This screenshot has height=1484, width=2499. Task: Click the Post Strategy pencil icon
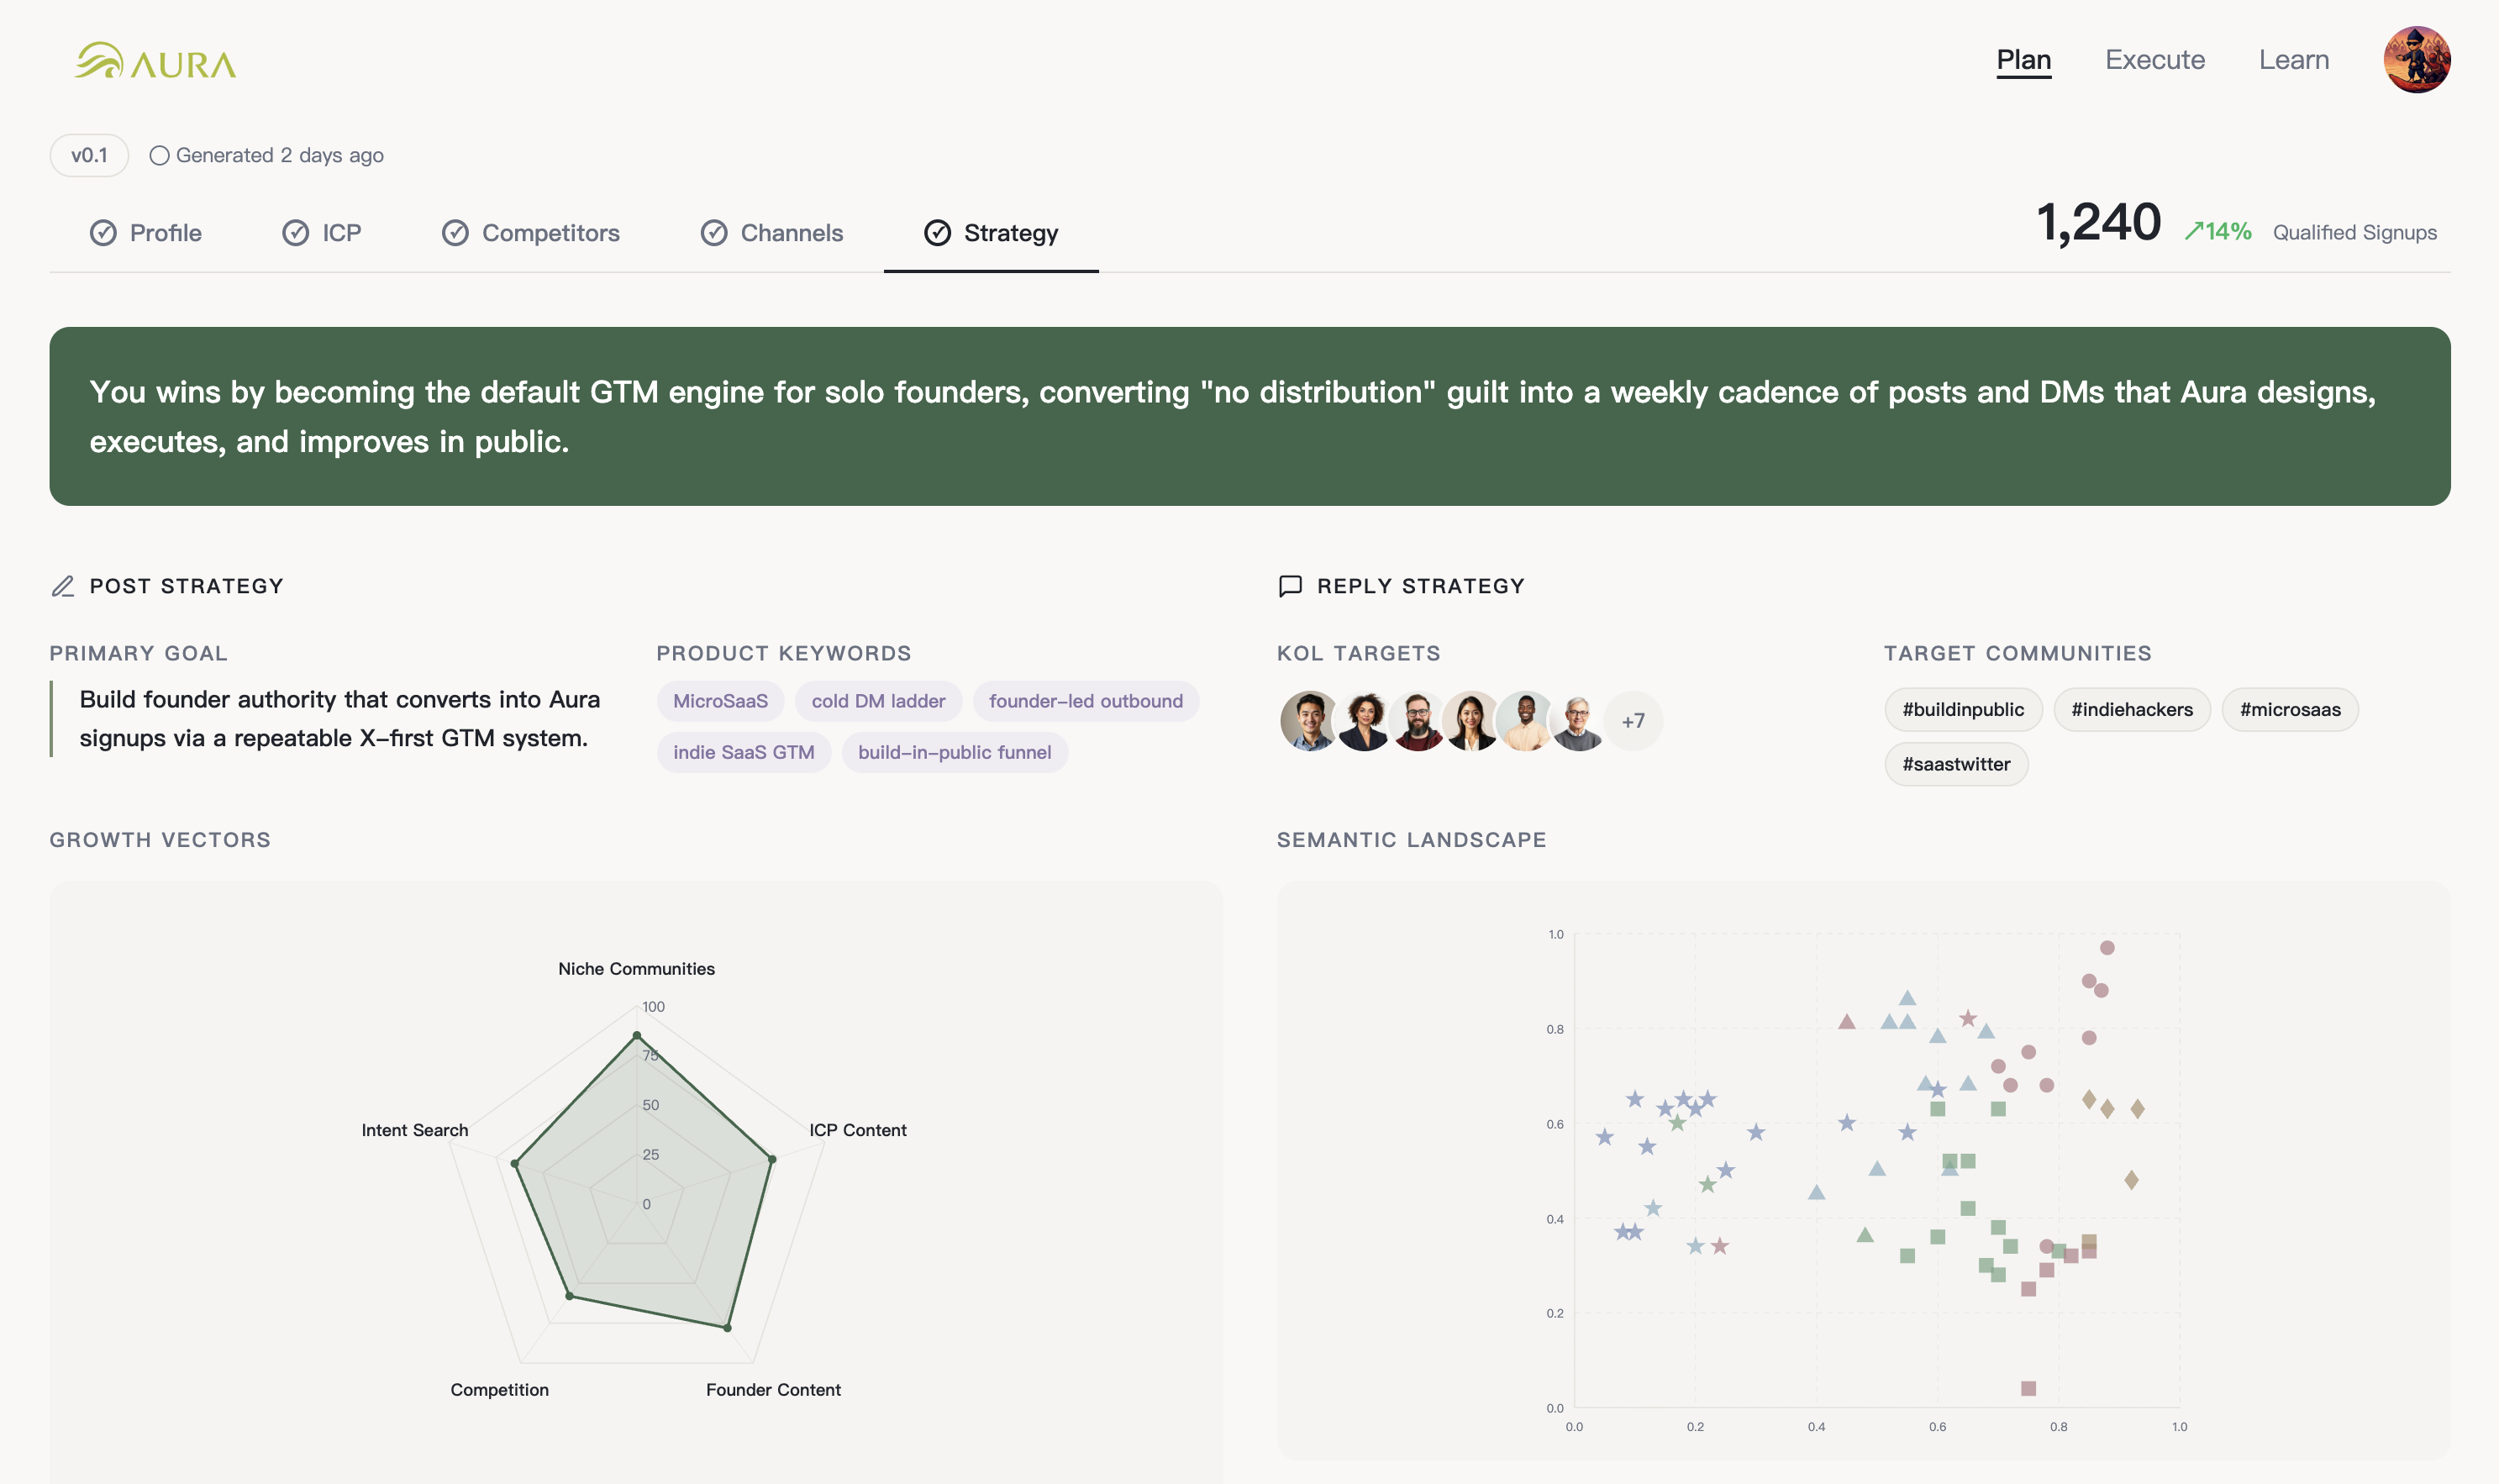pyautogui.click(x=63, y=586)
